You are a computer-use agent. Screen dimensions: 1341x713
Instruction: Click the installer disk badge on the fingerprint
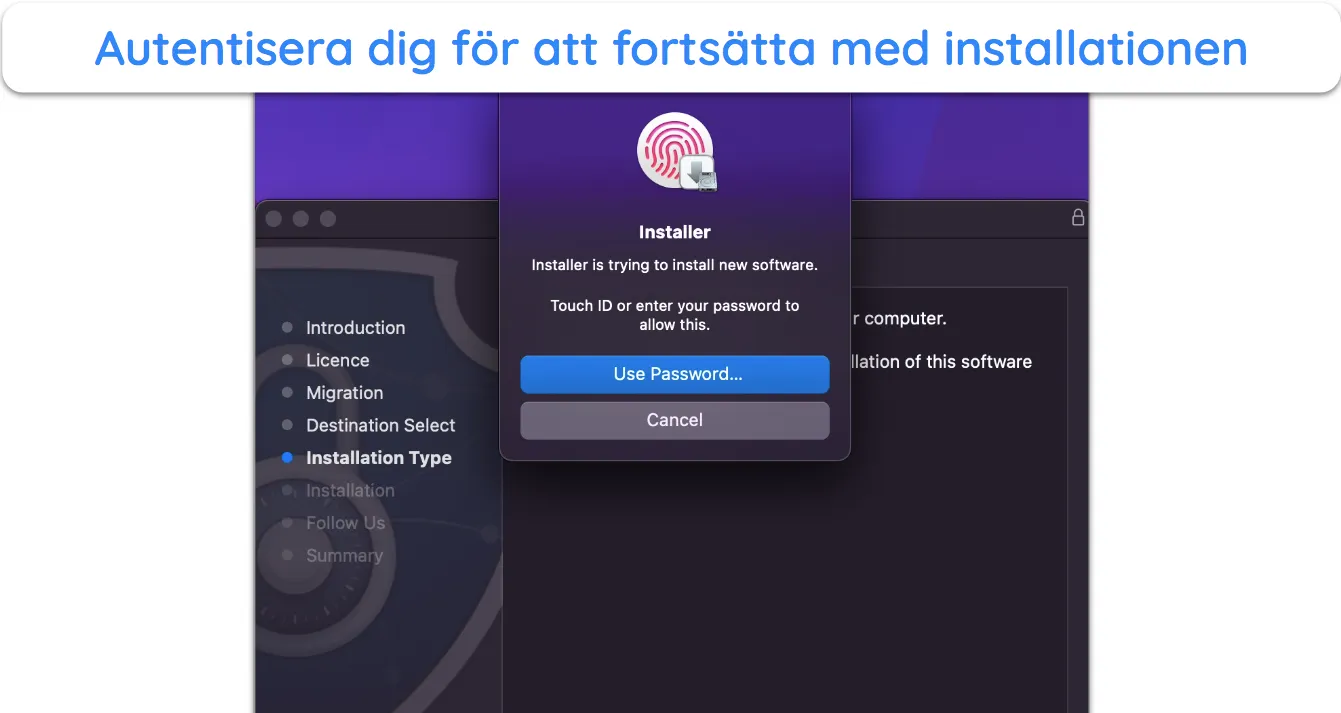coord(699,173)
